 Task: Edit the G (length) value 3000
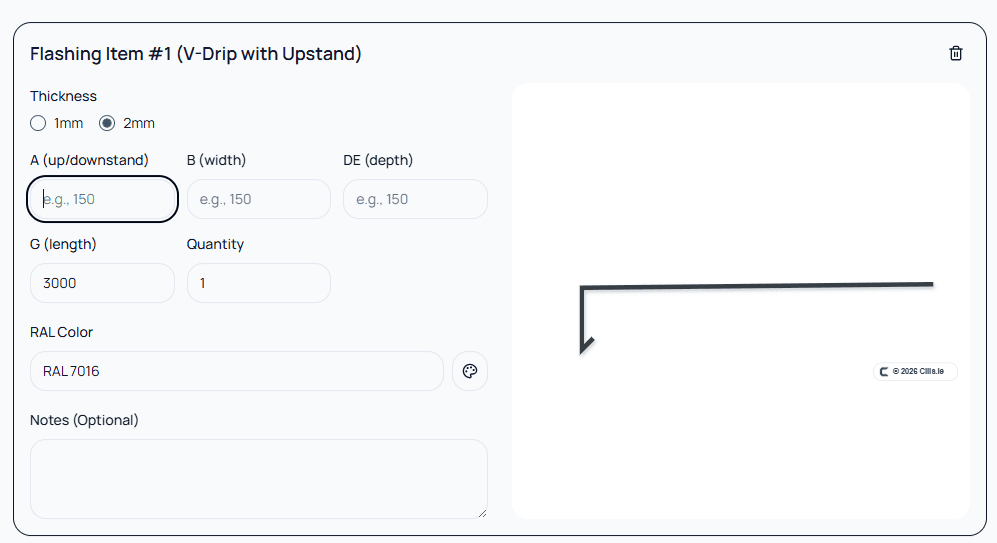pos(102,283)
